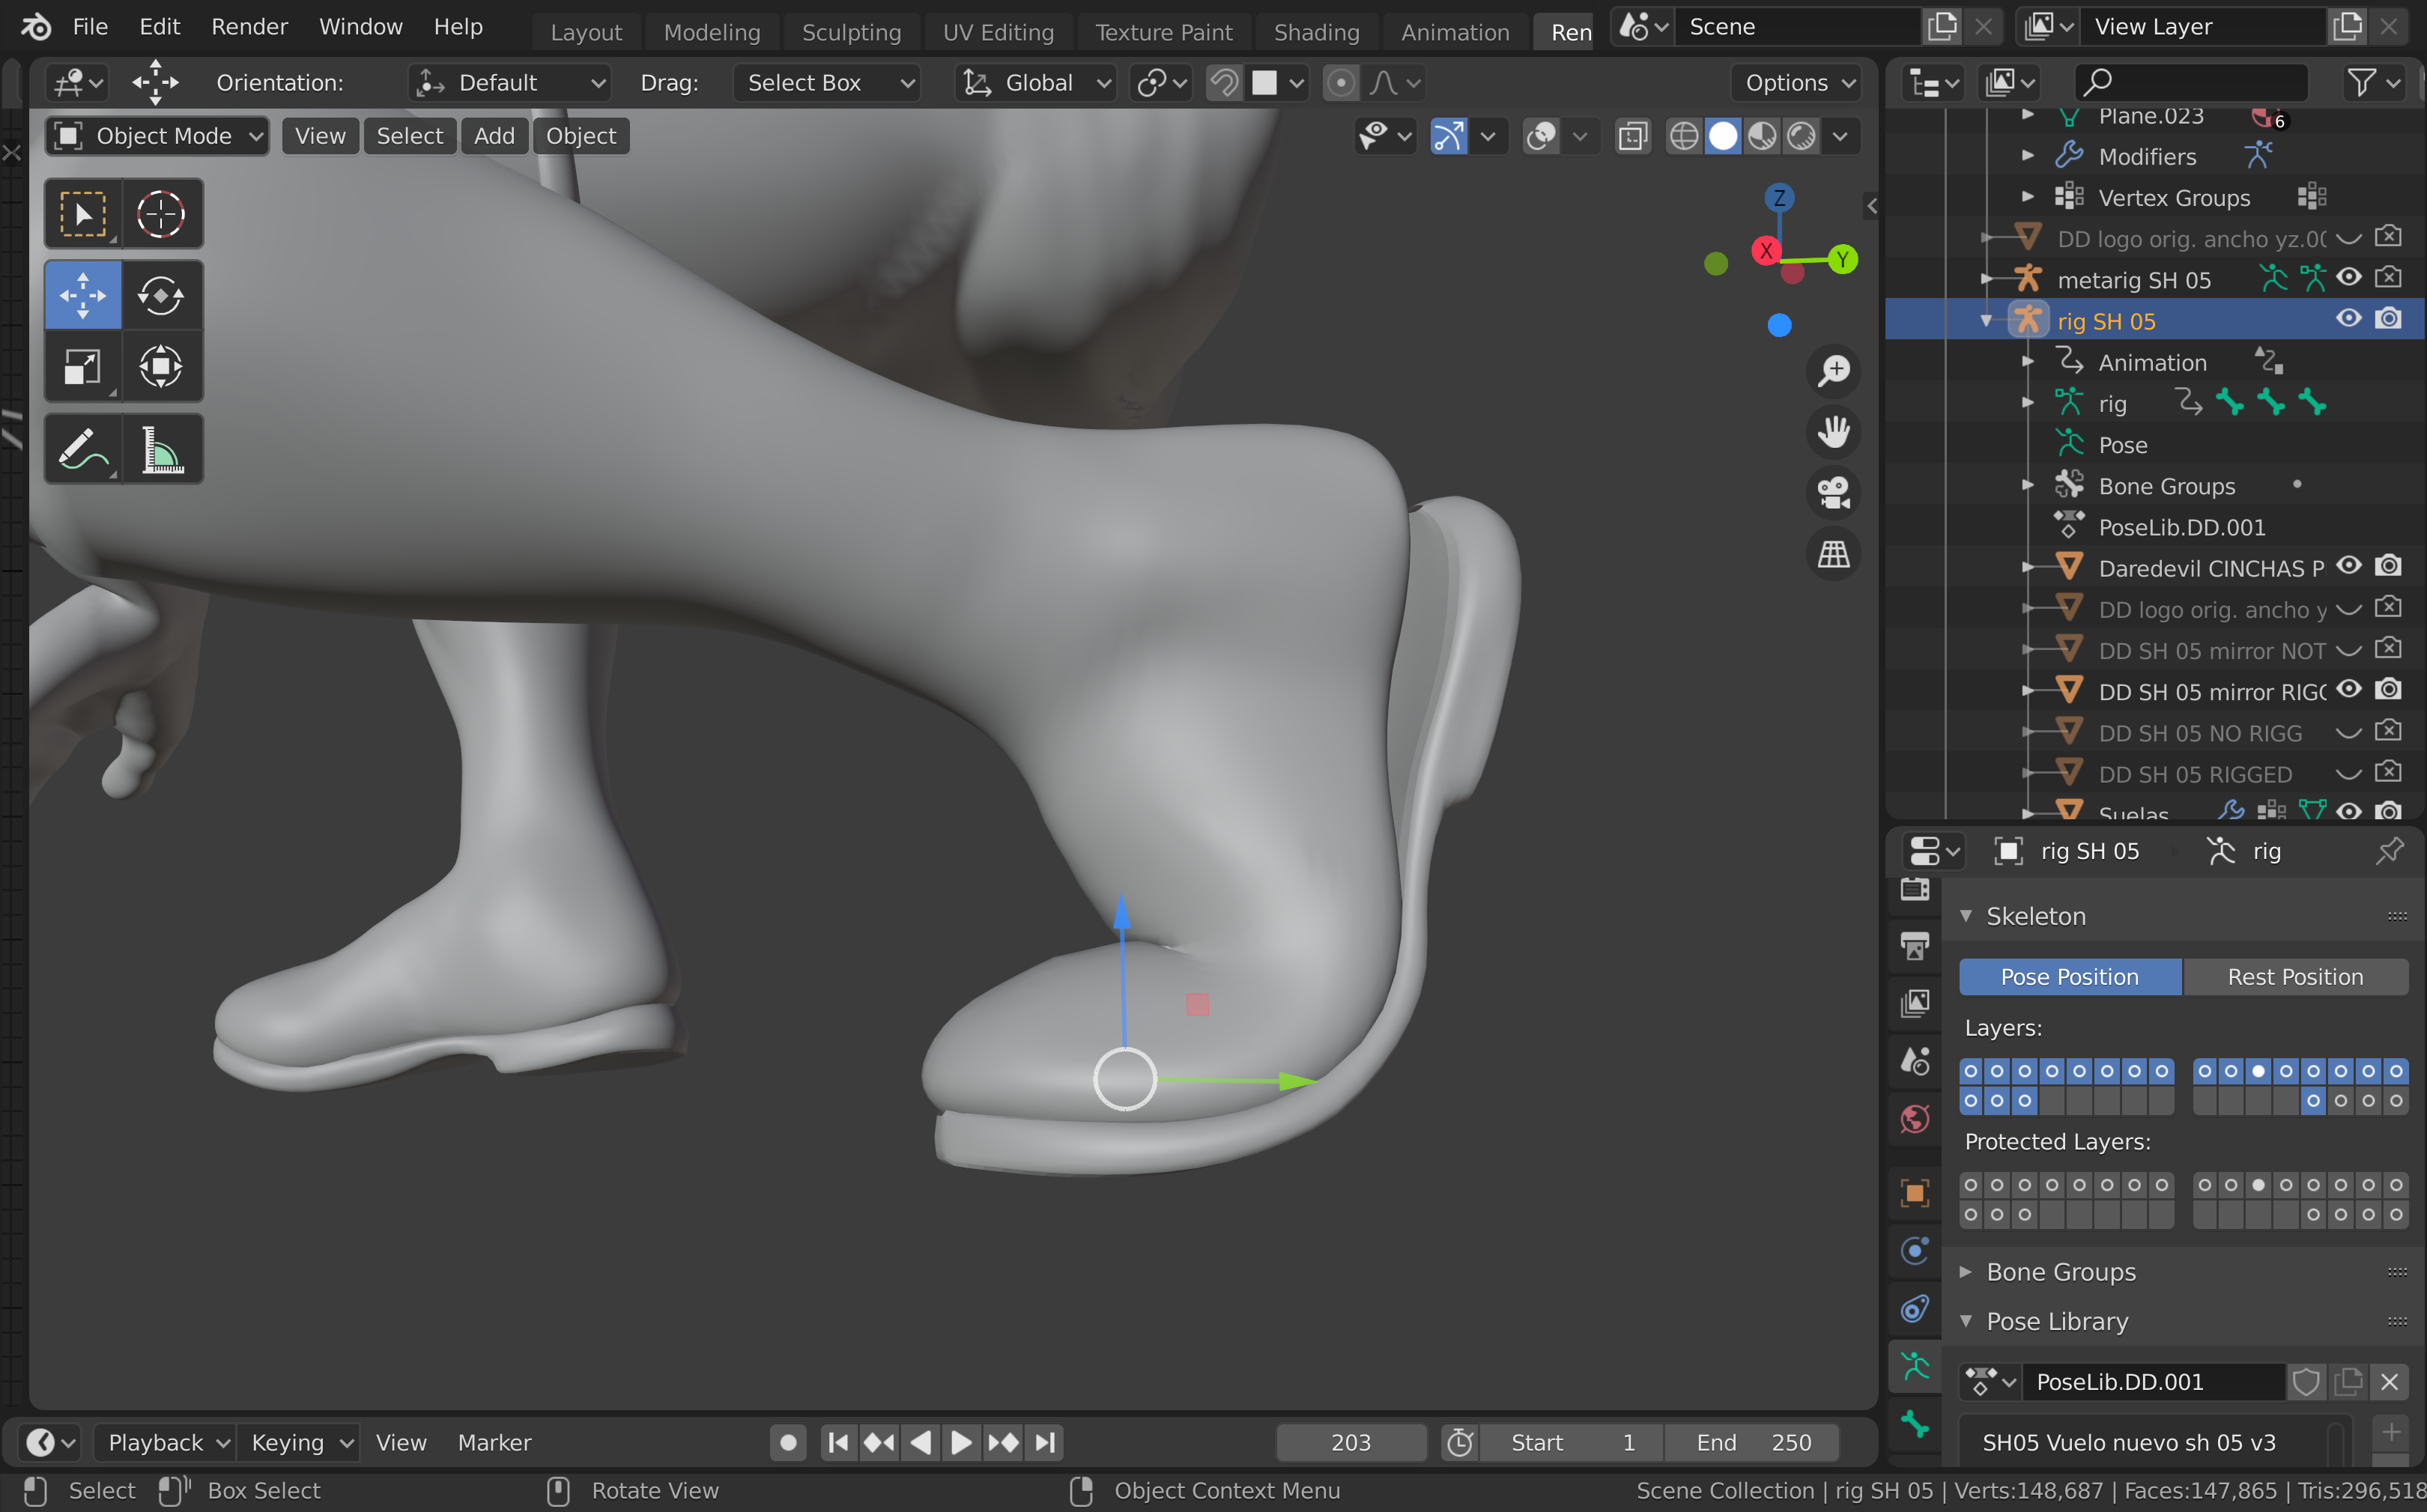The height and width of the screenshot is (1512, 2427).
Task: Expand the Bone Groups panel
Action: (x=2061, y=1272)
